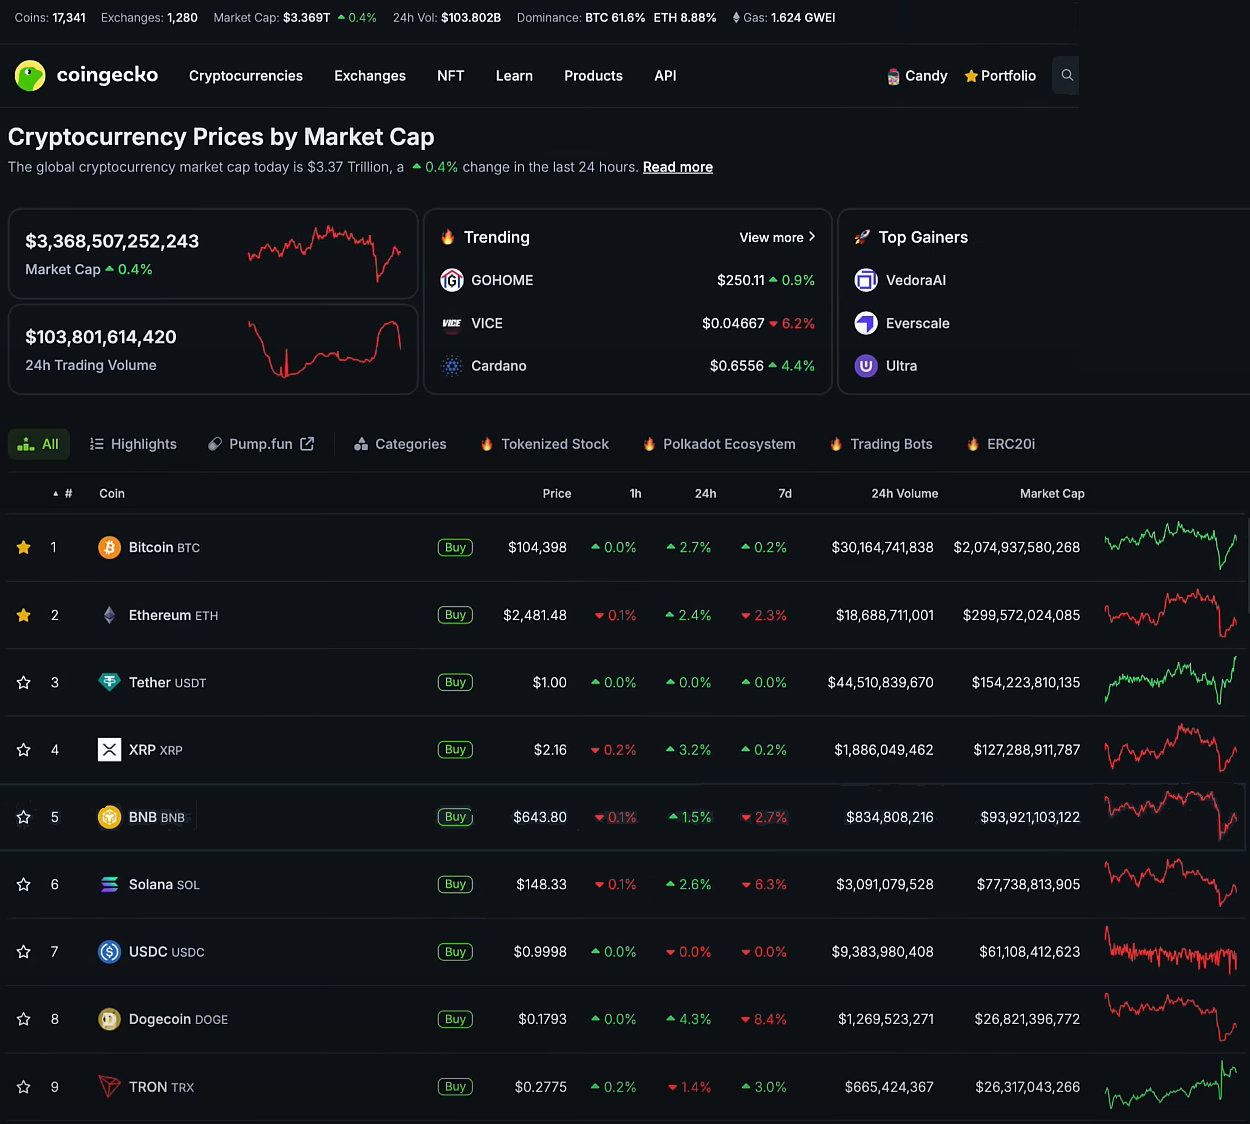Click the CoinGecko logo icon

[x=30, y=76]
